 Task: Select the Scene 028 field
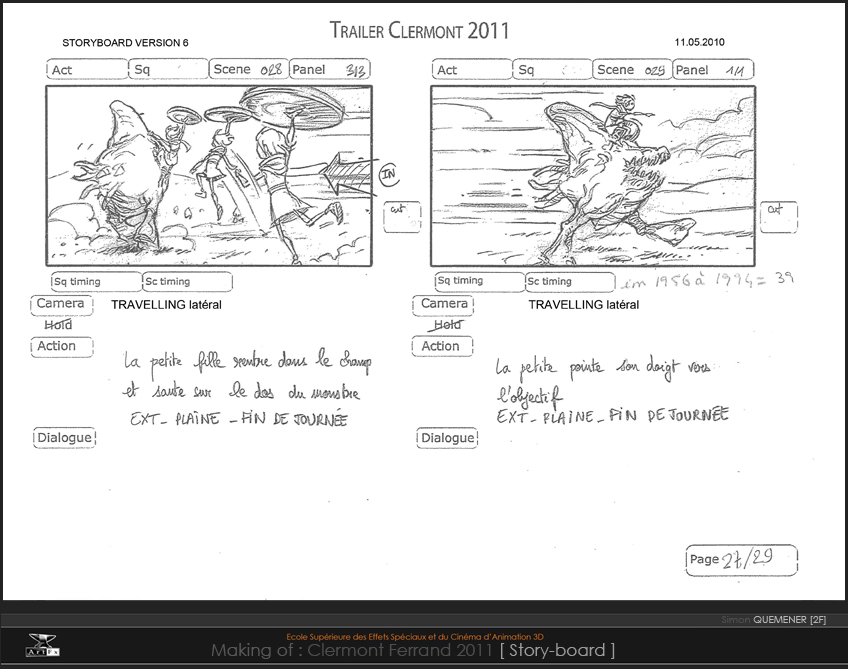(249, 69)
